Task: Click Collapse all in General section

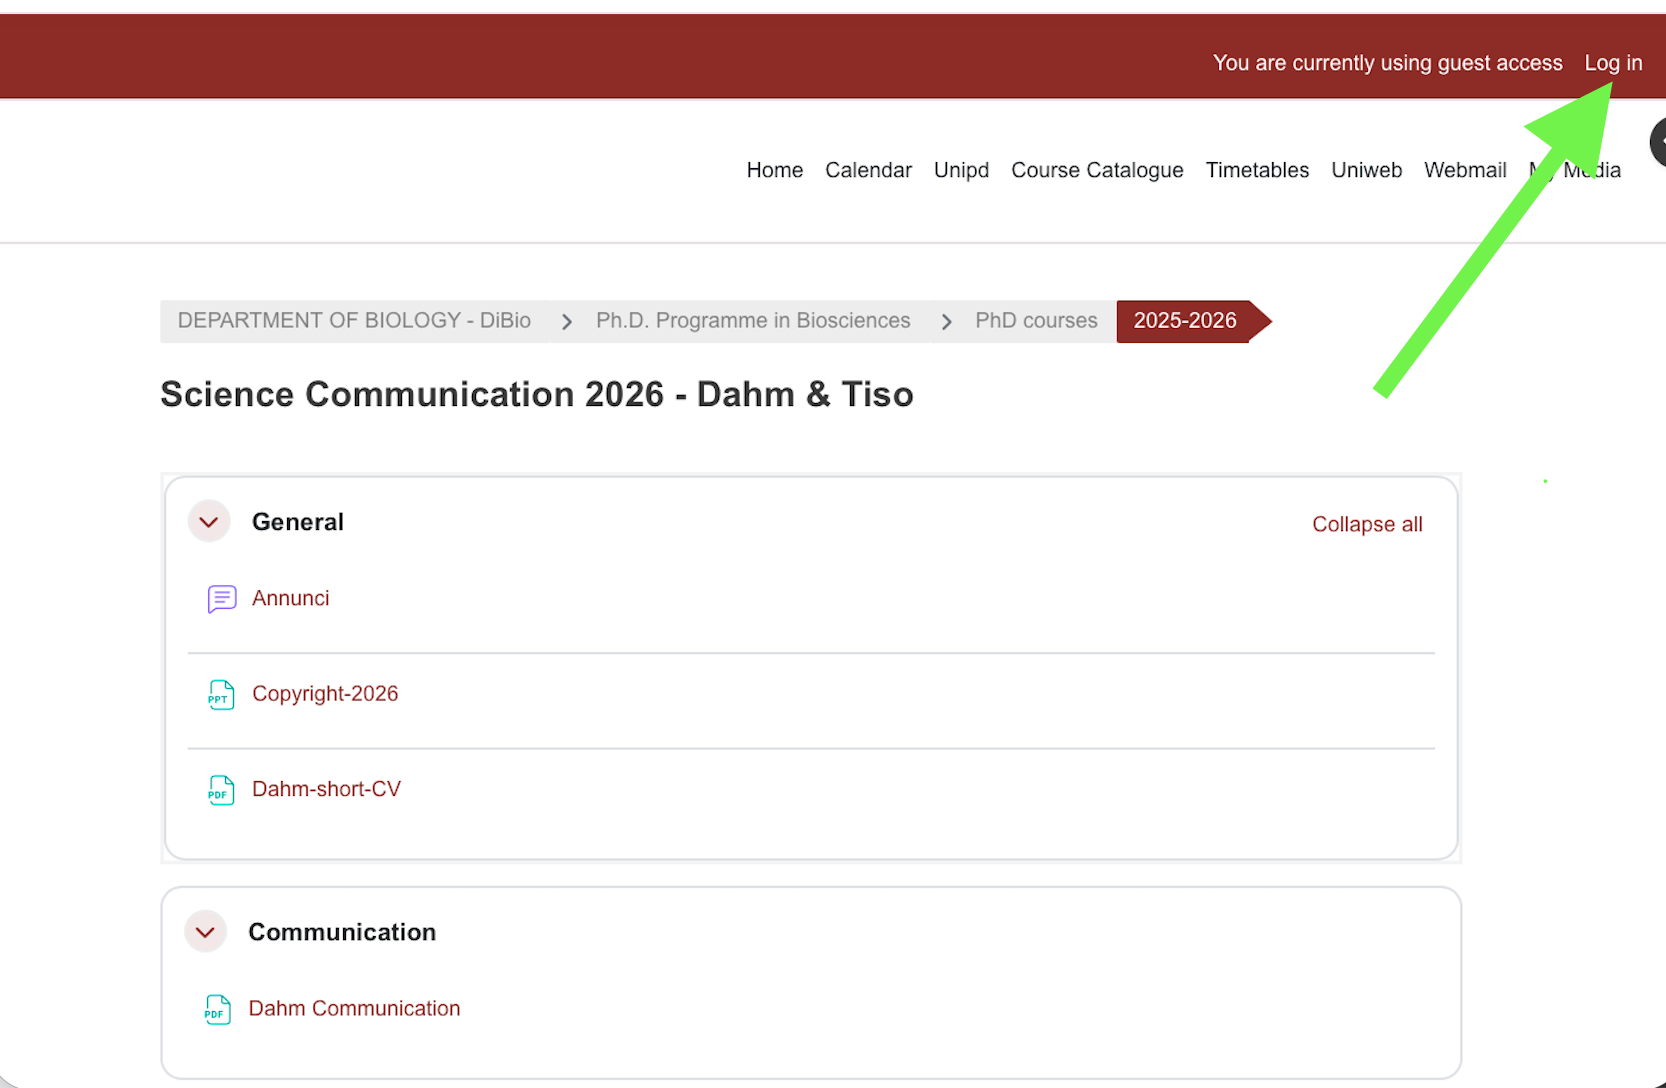Action: [1367, 524]
